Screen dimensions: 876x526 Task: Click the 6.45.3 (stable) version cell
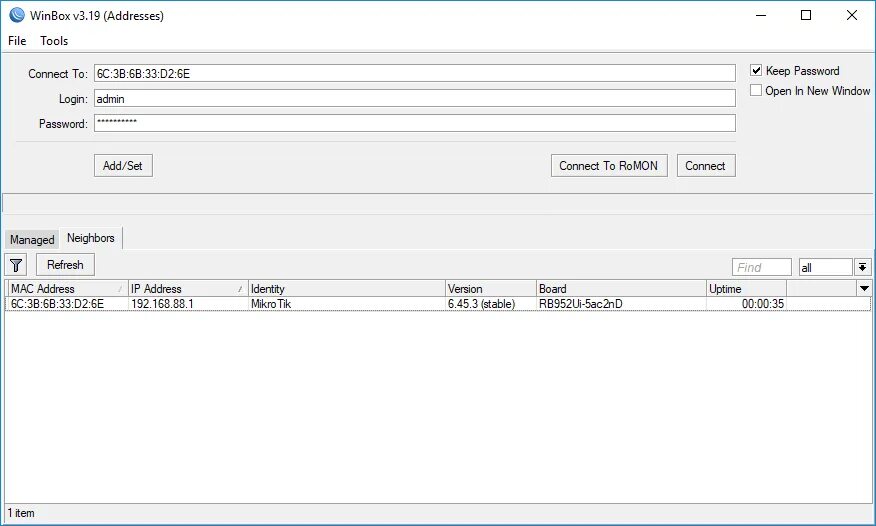(481, 304)
